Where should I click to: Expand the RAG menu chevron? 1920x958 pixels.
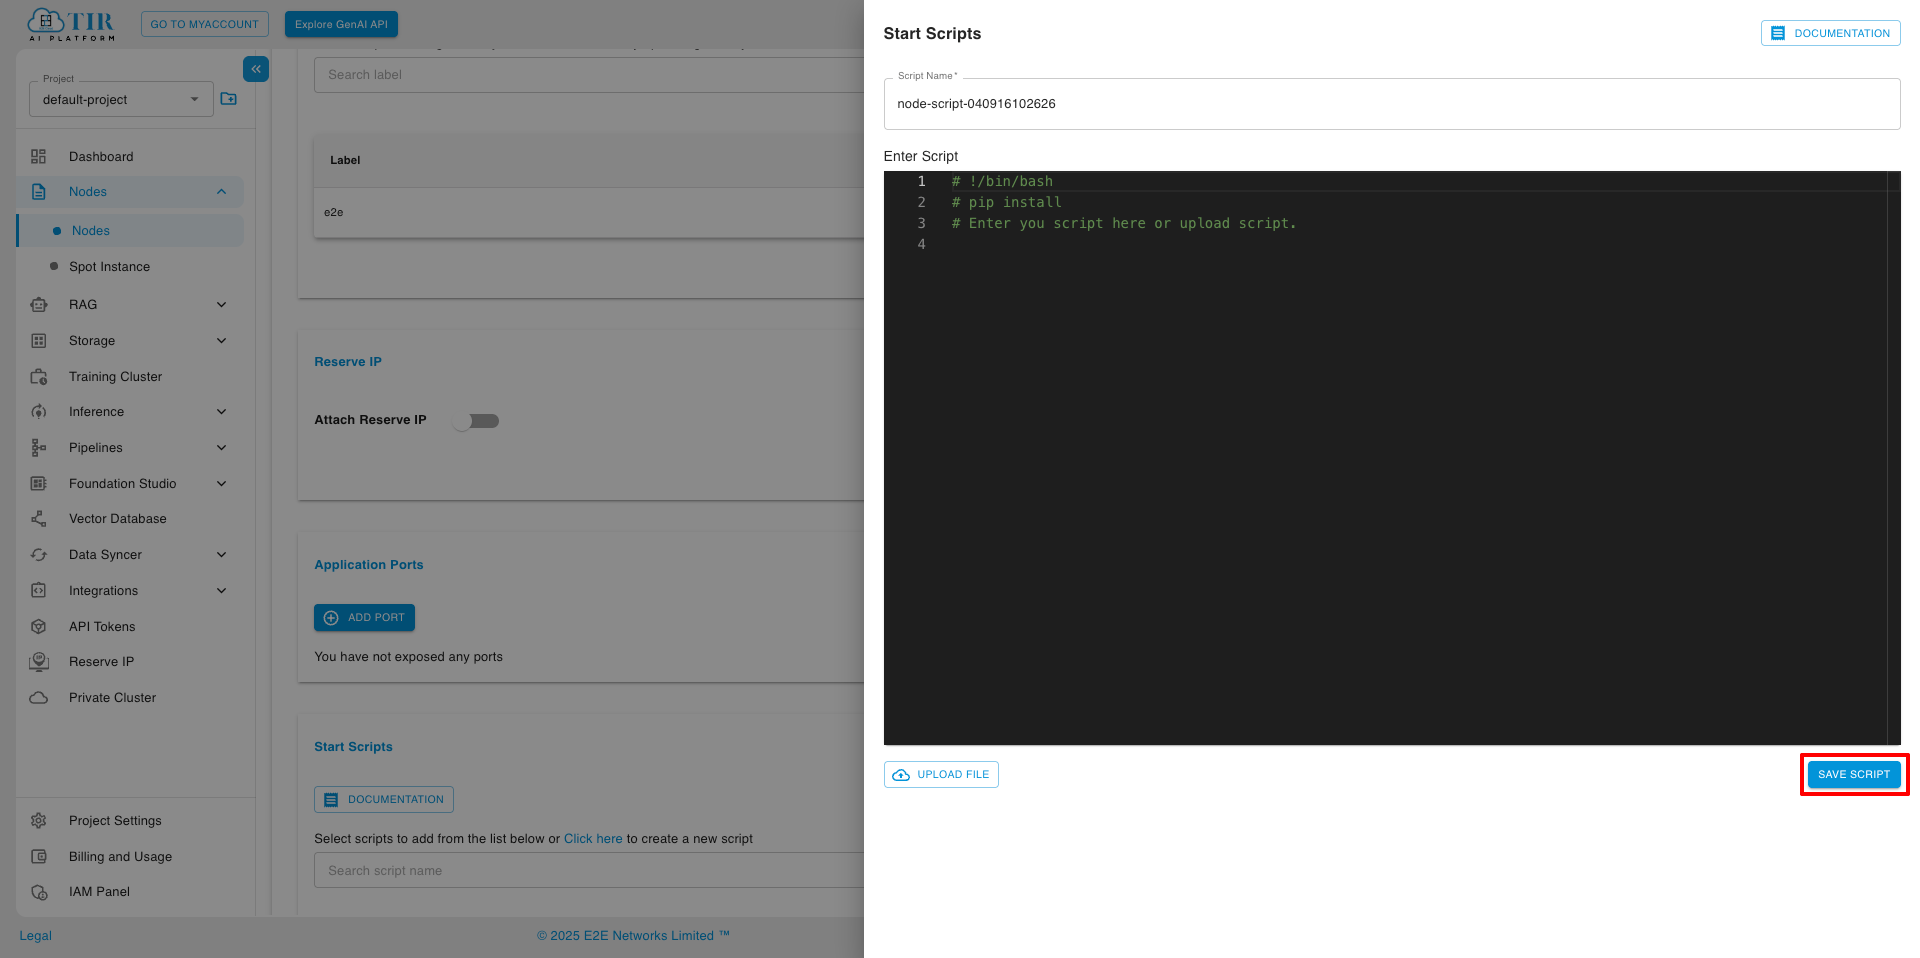(221, 305)
